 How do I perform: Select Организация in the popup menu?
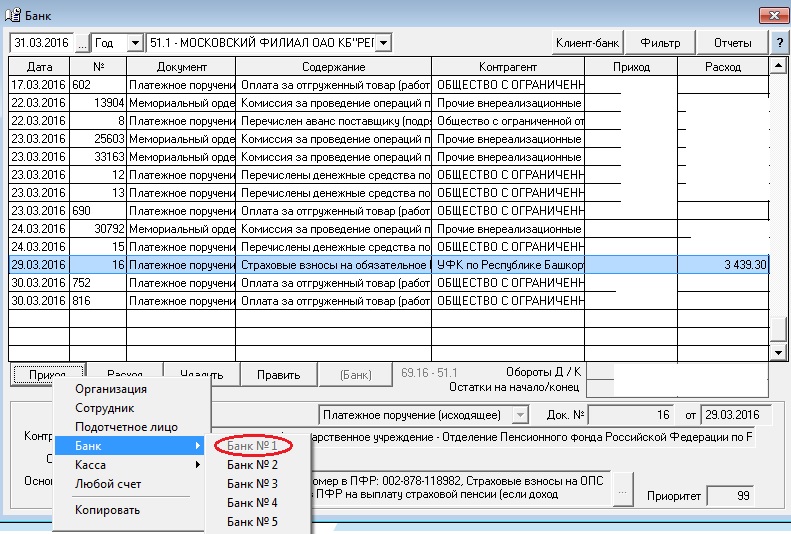[x=111, y=389]
